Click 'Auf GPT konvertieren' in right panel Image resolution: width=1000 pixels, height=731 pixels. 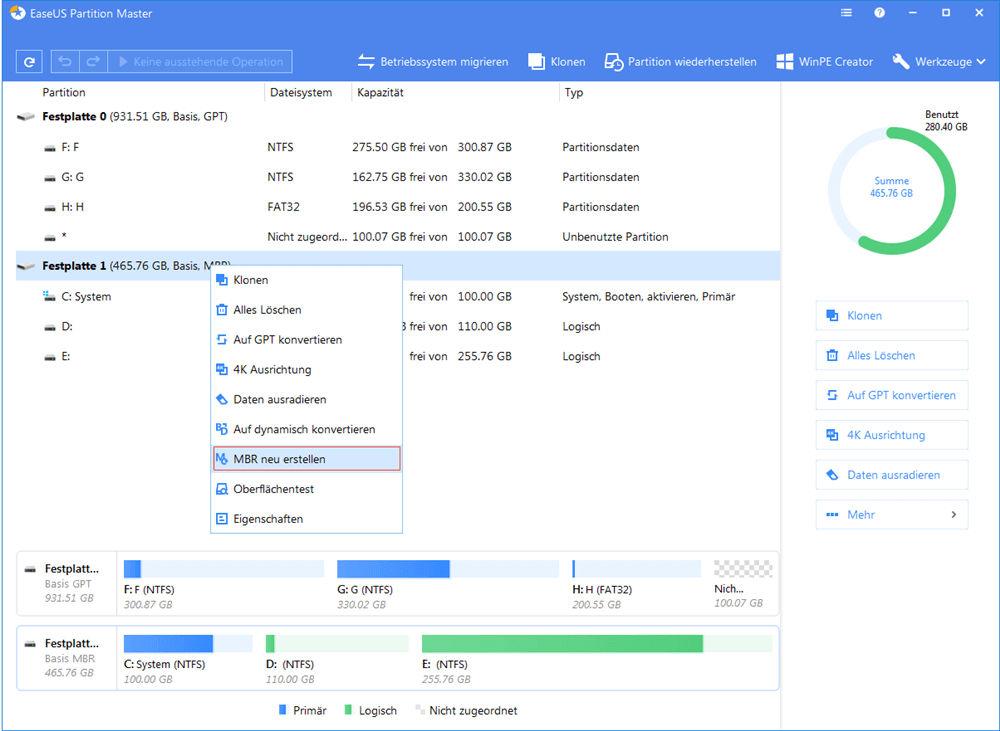(892, 395)
